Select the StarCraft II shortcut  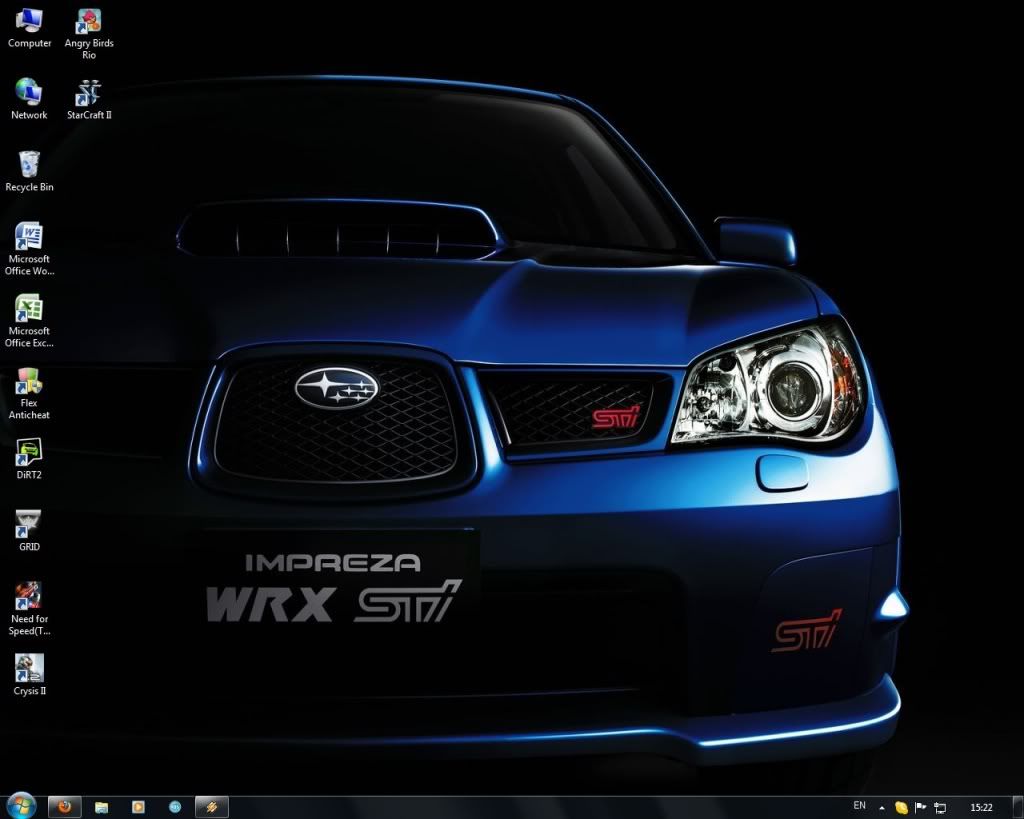(x=89, y=99)
